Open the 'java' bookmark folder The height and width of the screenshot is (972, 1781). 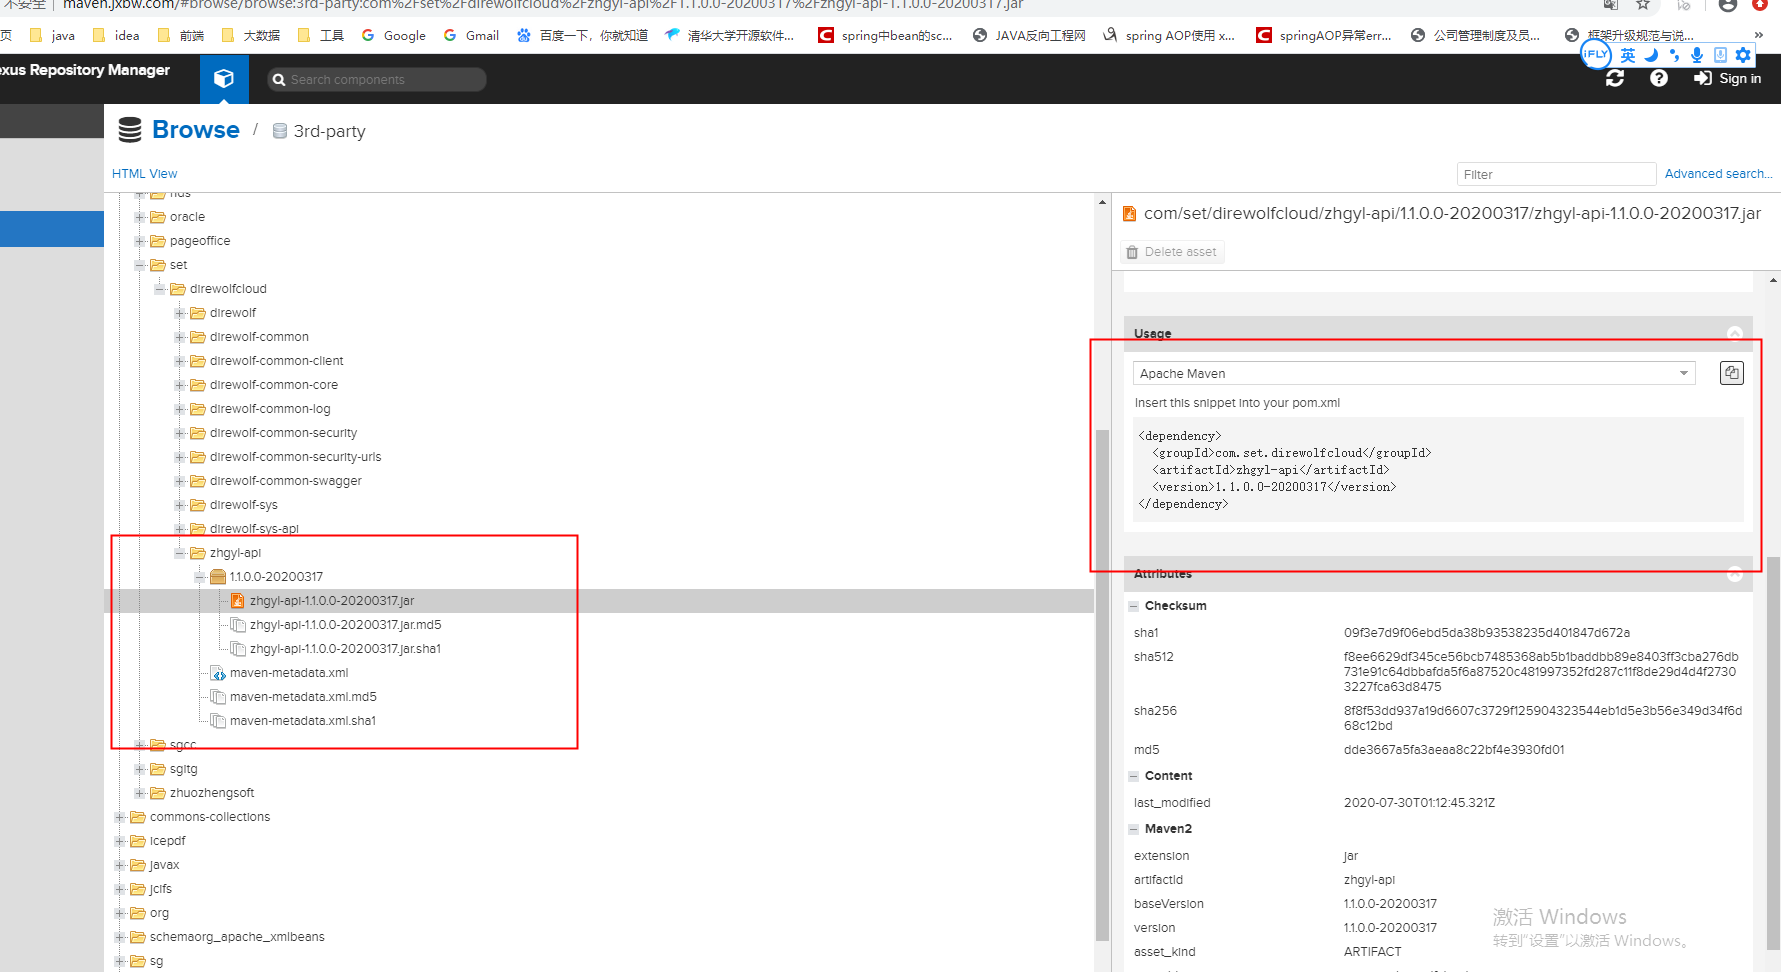(52, 35)
